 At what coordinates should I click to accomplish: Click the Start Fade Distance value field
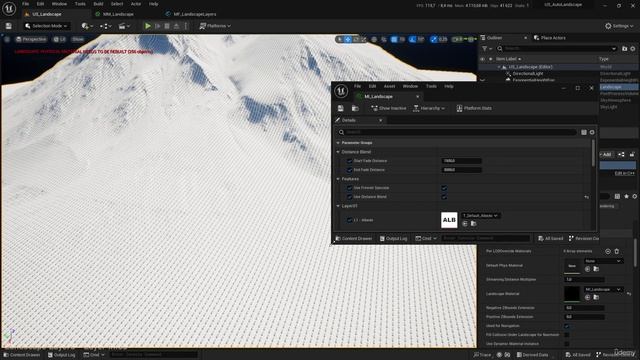click(461, 161)
